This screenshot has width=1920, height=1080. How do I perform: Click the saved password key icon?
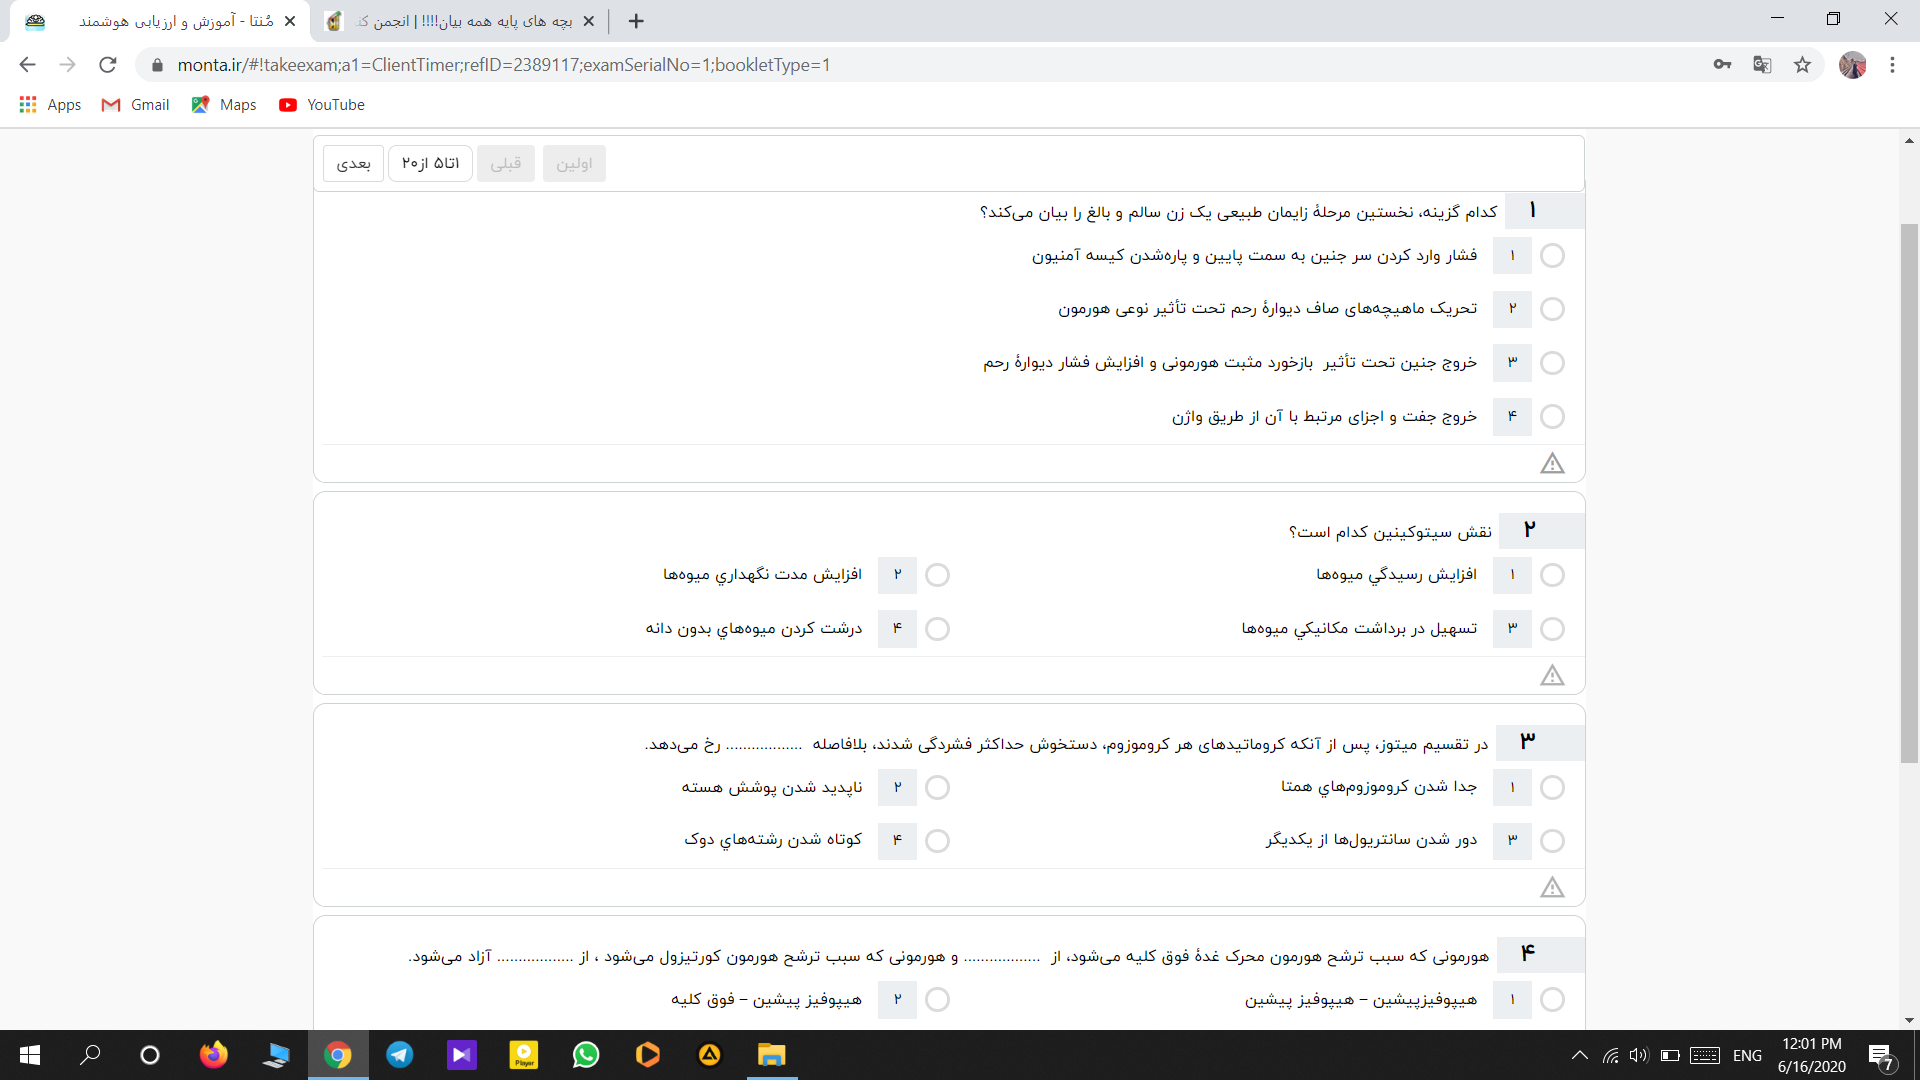tap(1722, 65)
